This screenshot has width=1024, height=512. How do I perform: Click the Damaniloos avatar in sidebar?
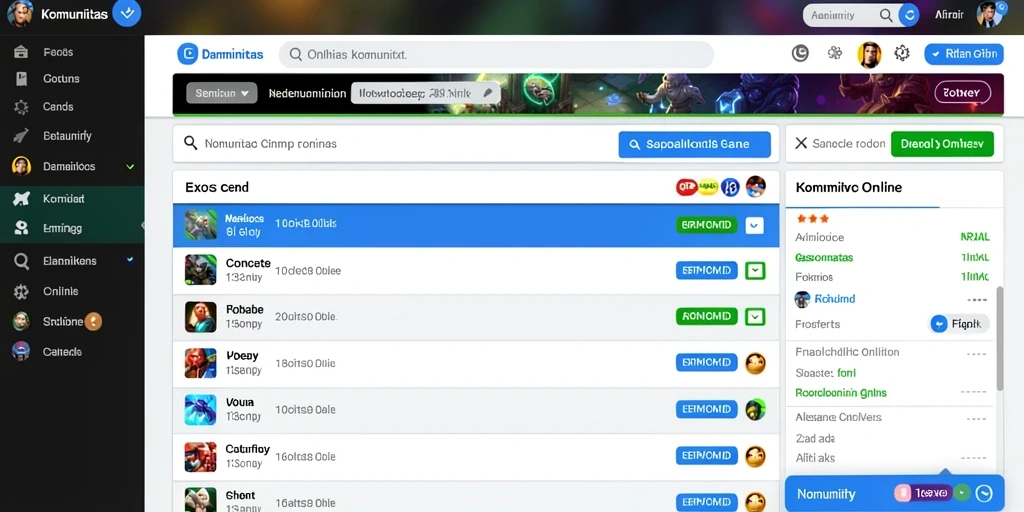[21, 166]
